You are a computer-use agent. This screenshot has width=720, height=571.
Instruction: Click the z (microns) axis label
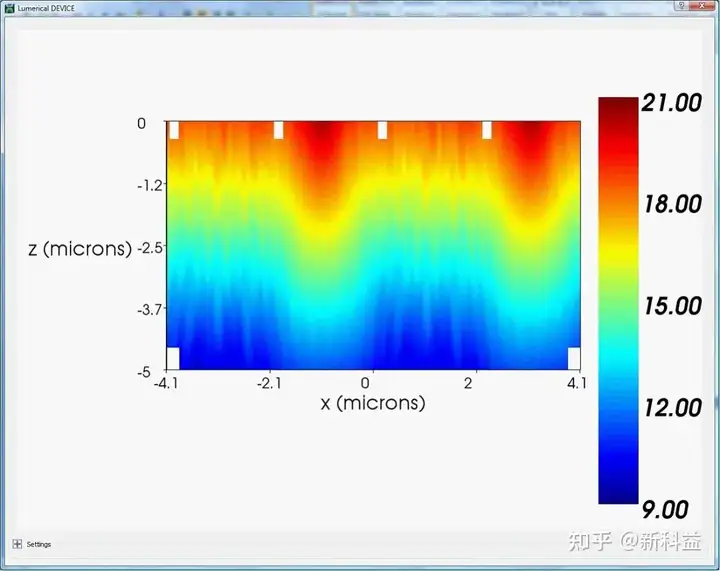(80, 248)
